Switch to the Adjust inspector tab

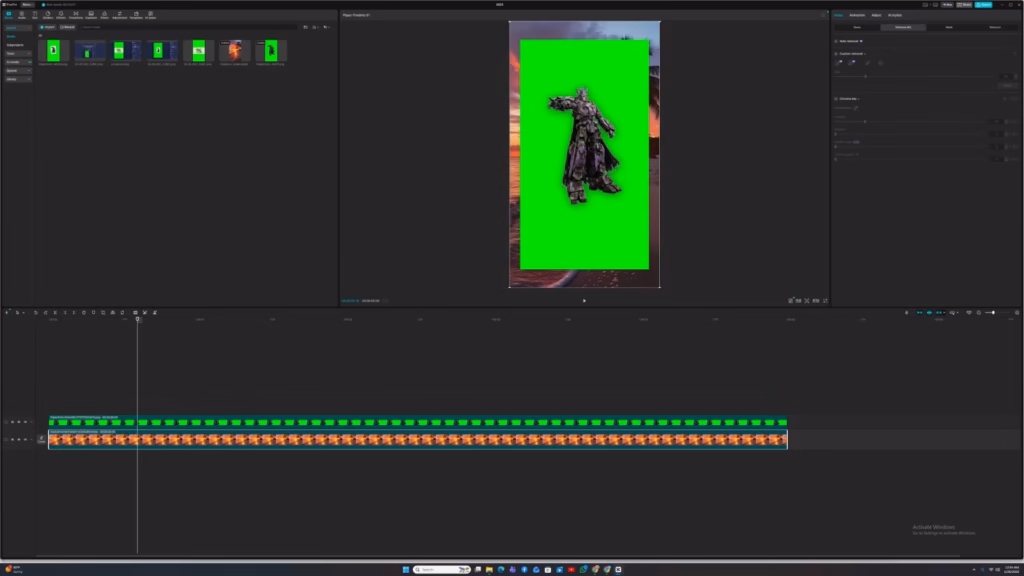[876, 15]
